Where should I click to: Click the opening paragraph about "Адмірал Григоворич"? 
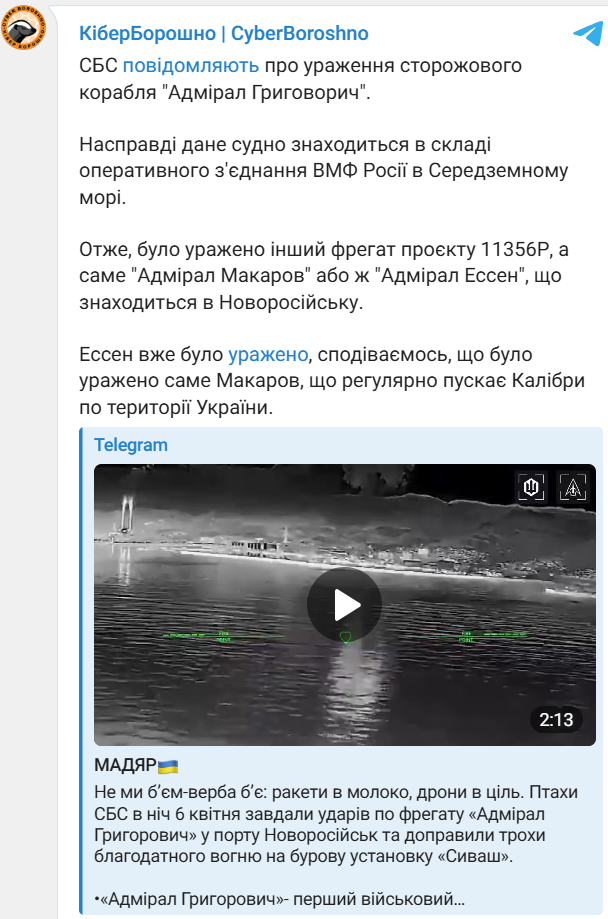pyautogui.click(x=300, y=79)
